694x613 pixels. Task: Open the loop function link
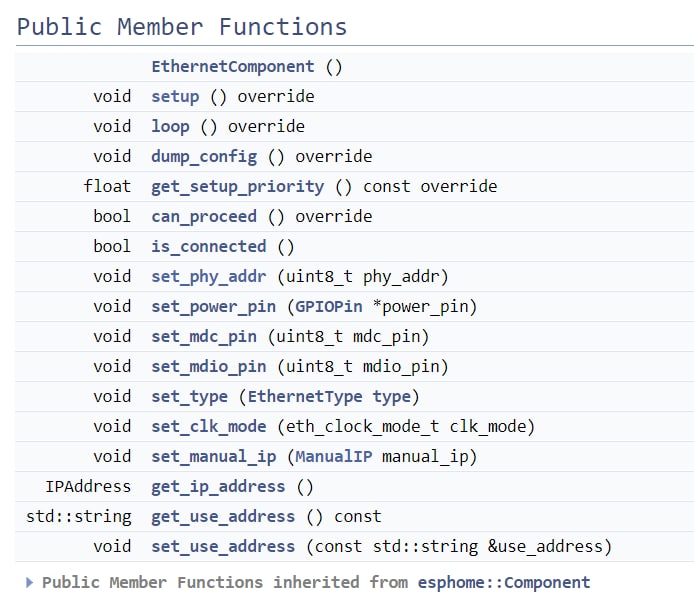170,127
